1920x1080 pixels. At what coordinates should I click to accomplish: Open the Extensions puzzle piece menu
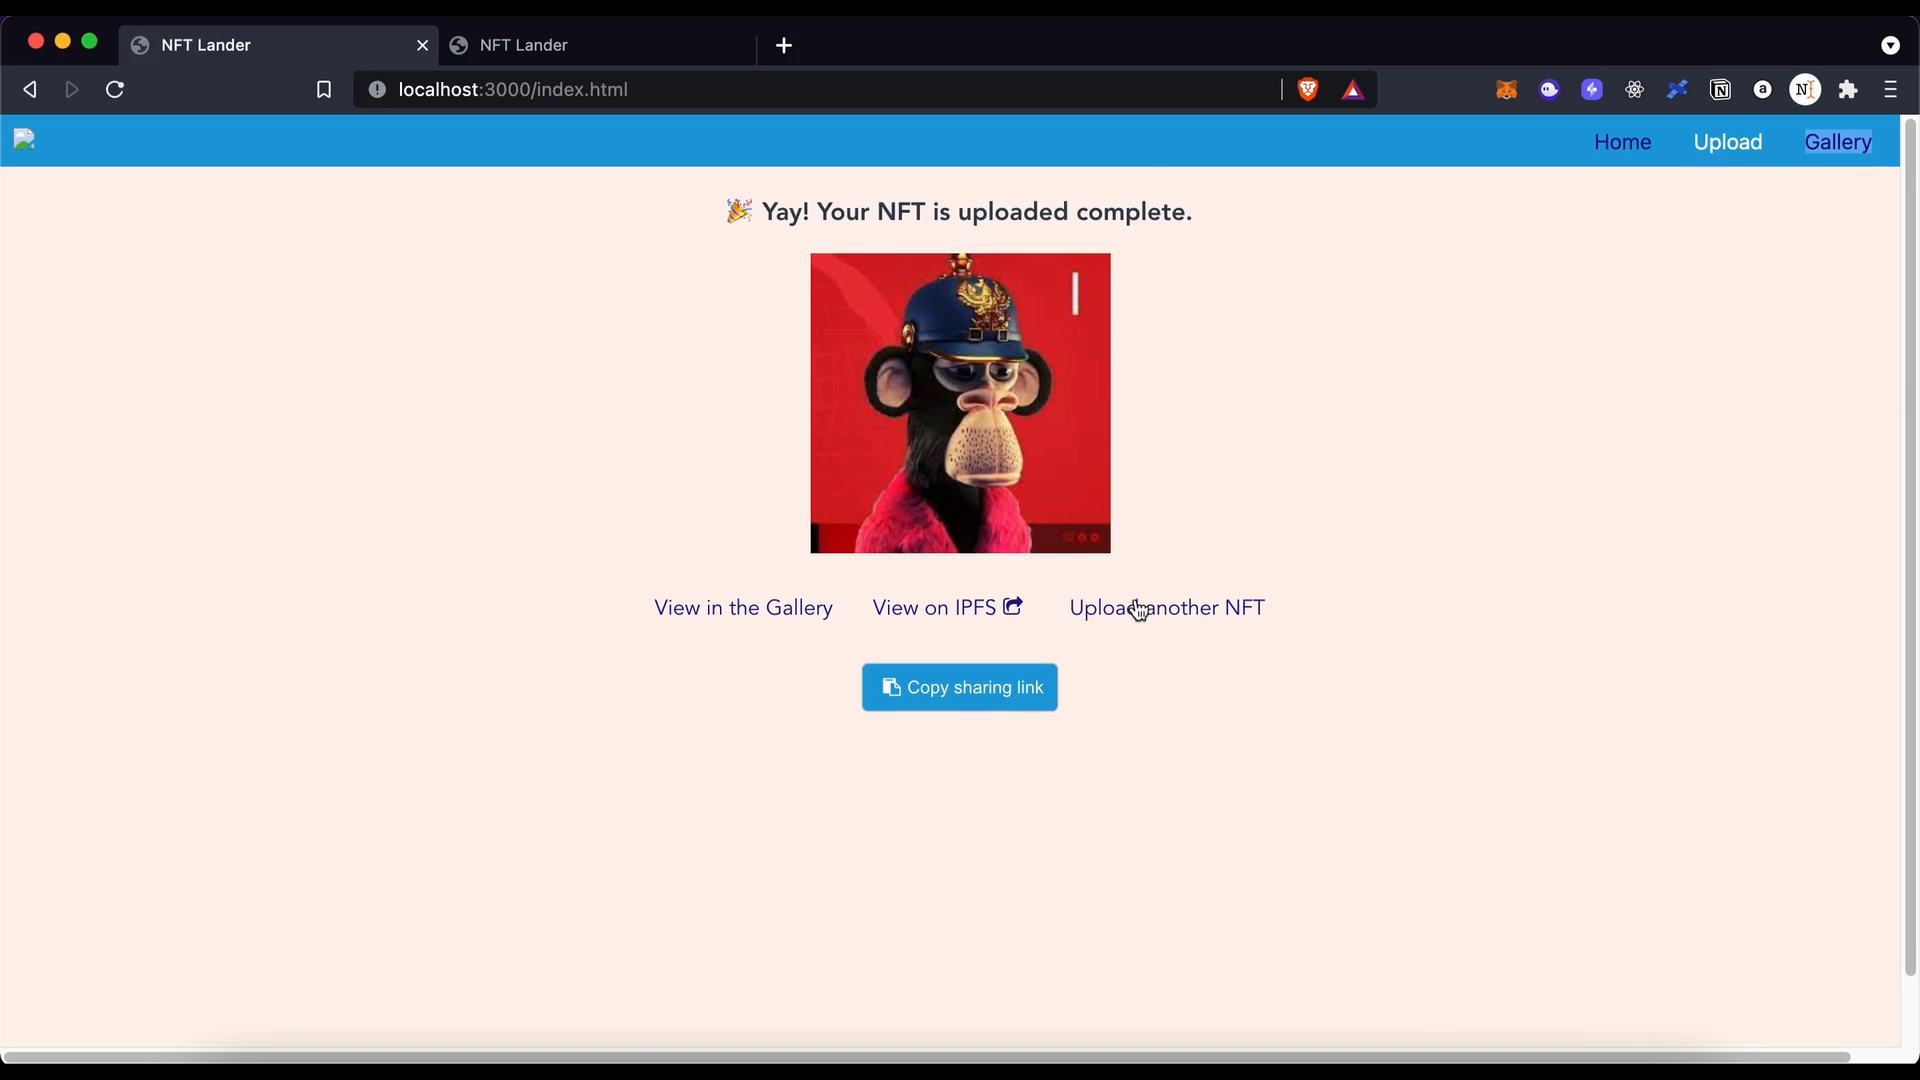pyautogui.click(x=1848, y=90)
